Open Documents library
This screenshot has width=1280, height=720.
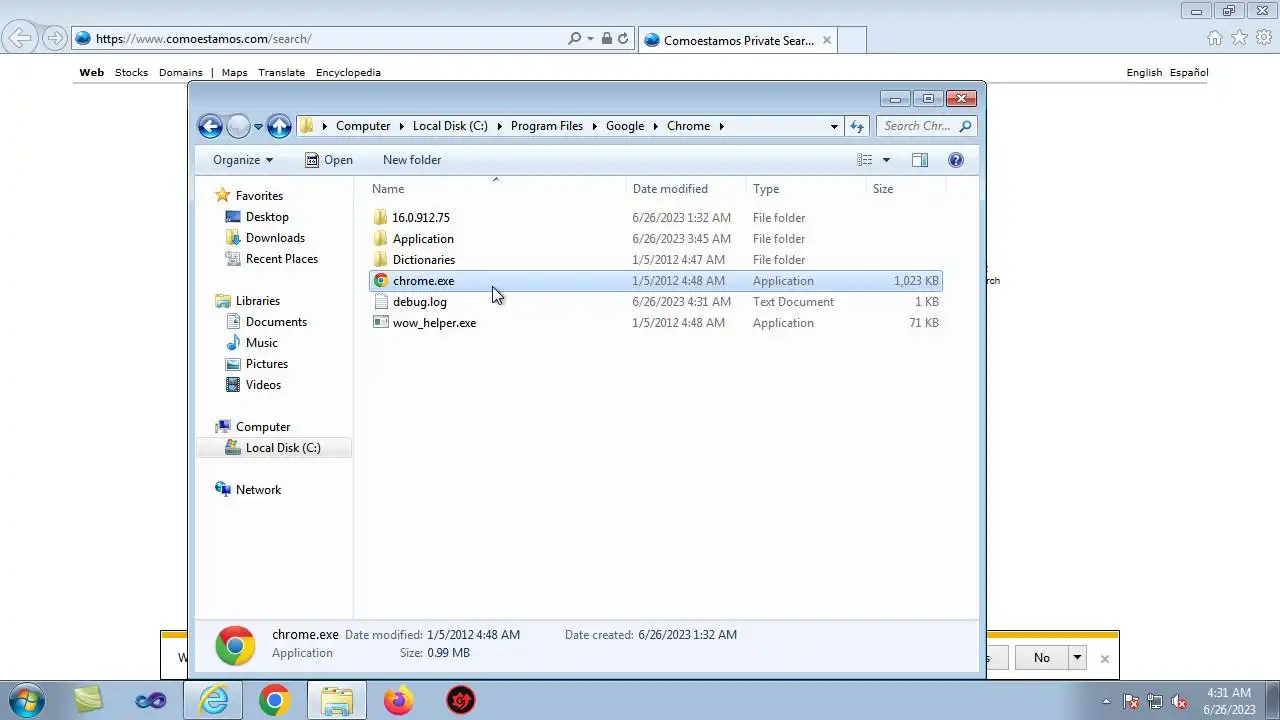(x=276, y=322)
